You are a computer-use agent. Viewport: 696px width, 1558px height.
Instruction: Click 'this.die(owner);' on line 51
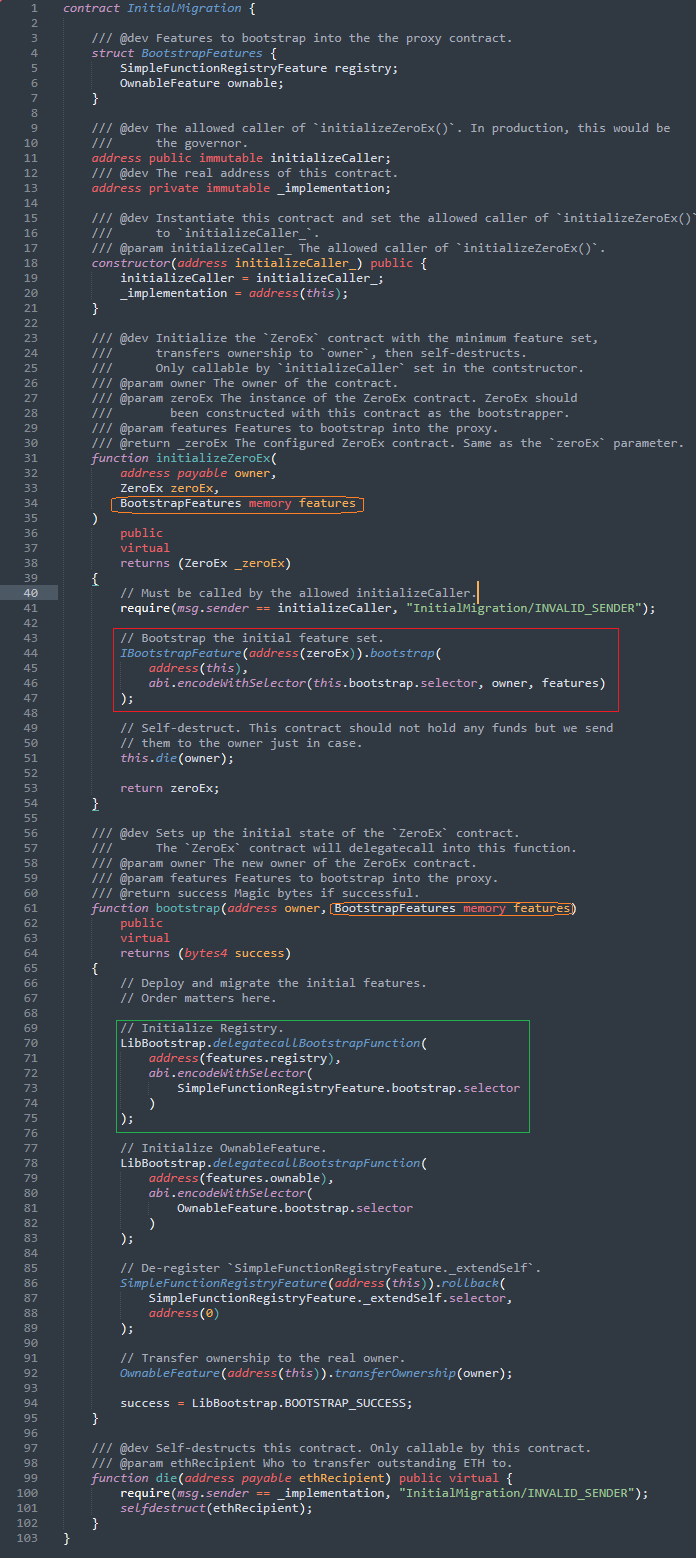(177, 758)
